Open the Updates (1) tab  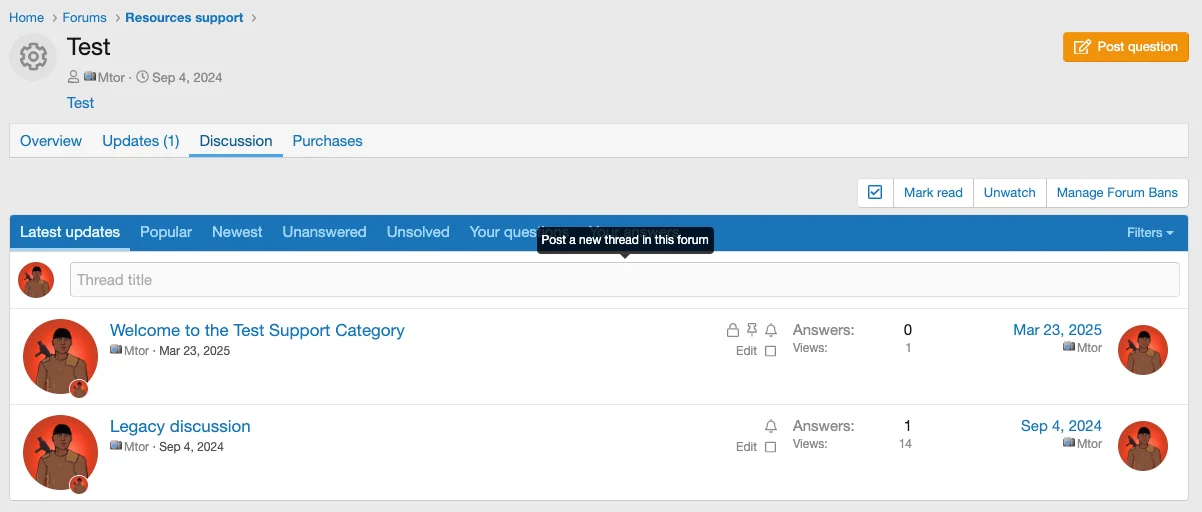[141, 141]
